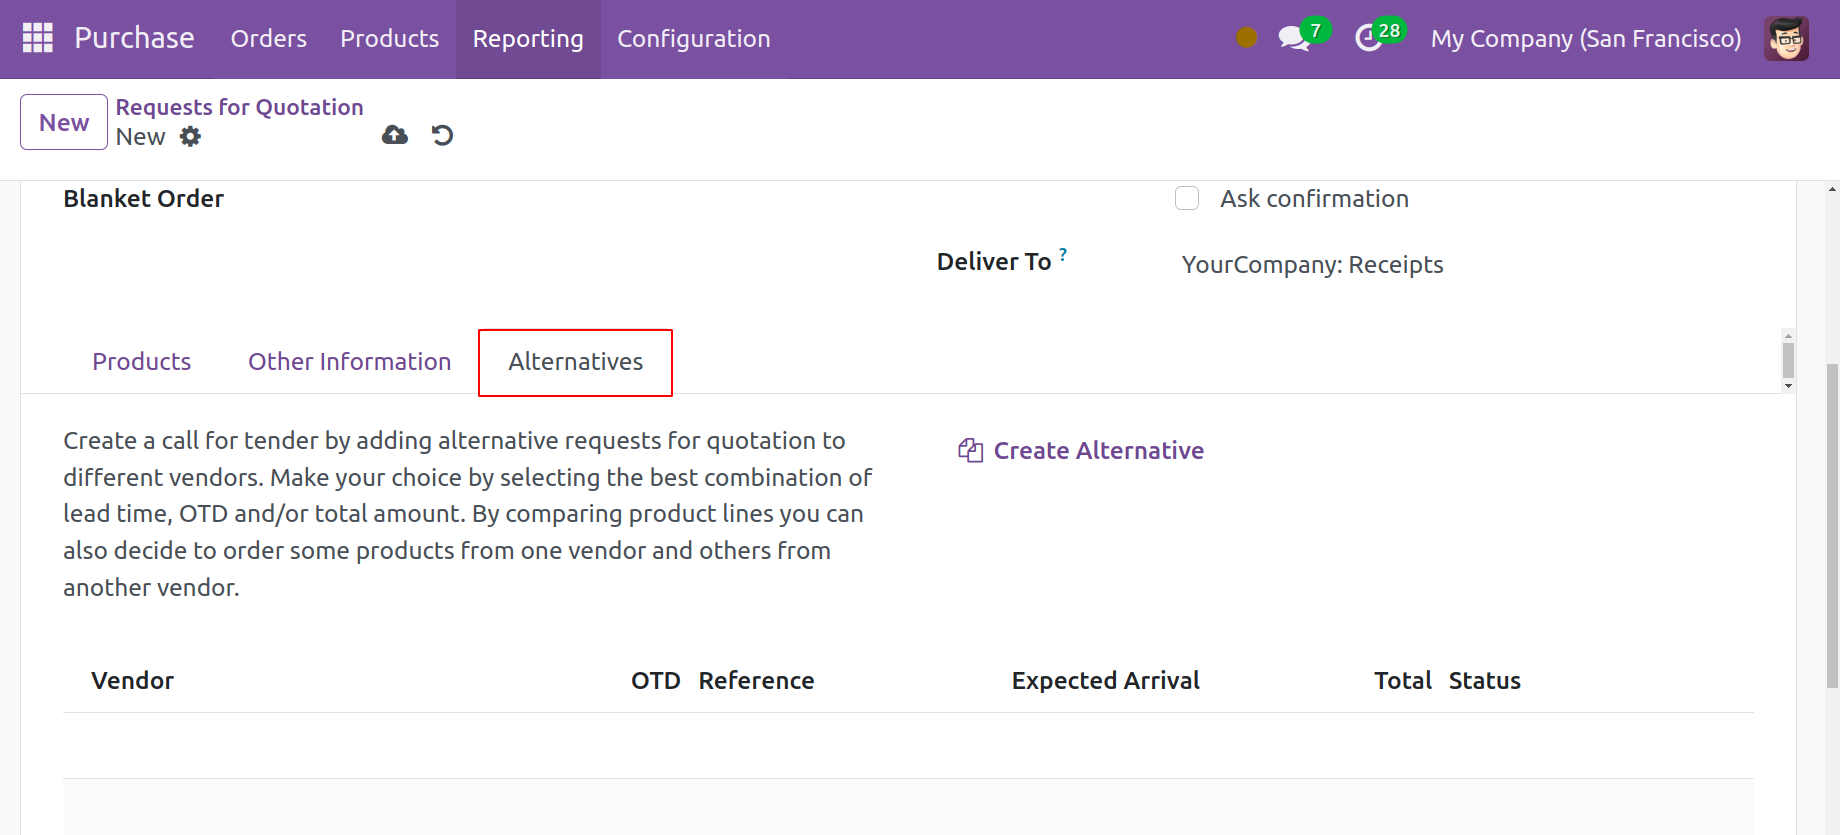Click the inner scrollbar down arrow
Image resolution: width=1840 pixels, height=835 pixels.
(x=1788, y=386)
